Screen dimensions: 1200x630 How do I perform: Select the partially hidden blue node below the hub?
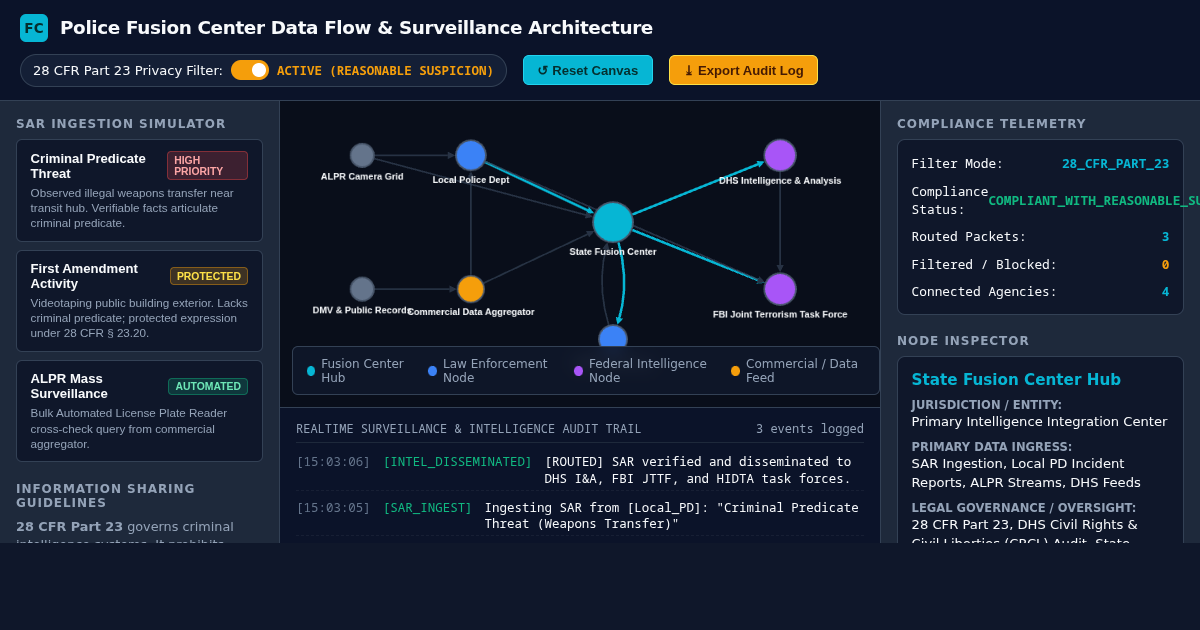[x=613, y=336]
